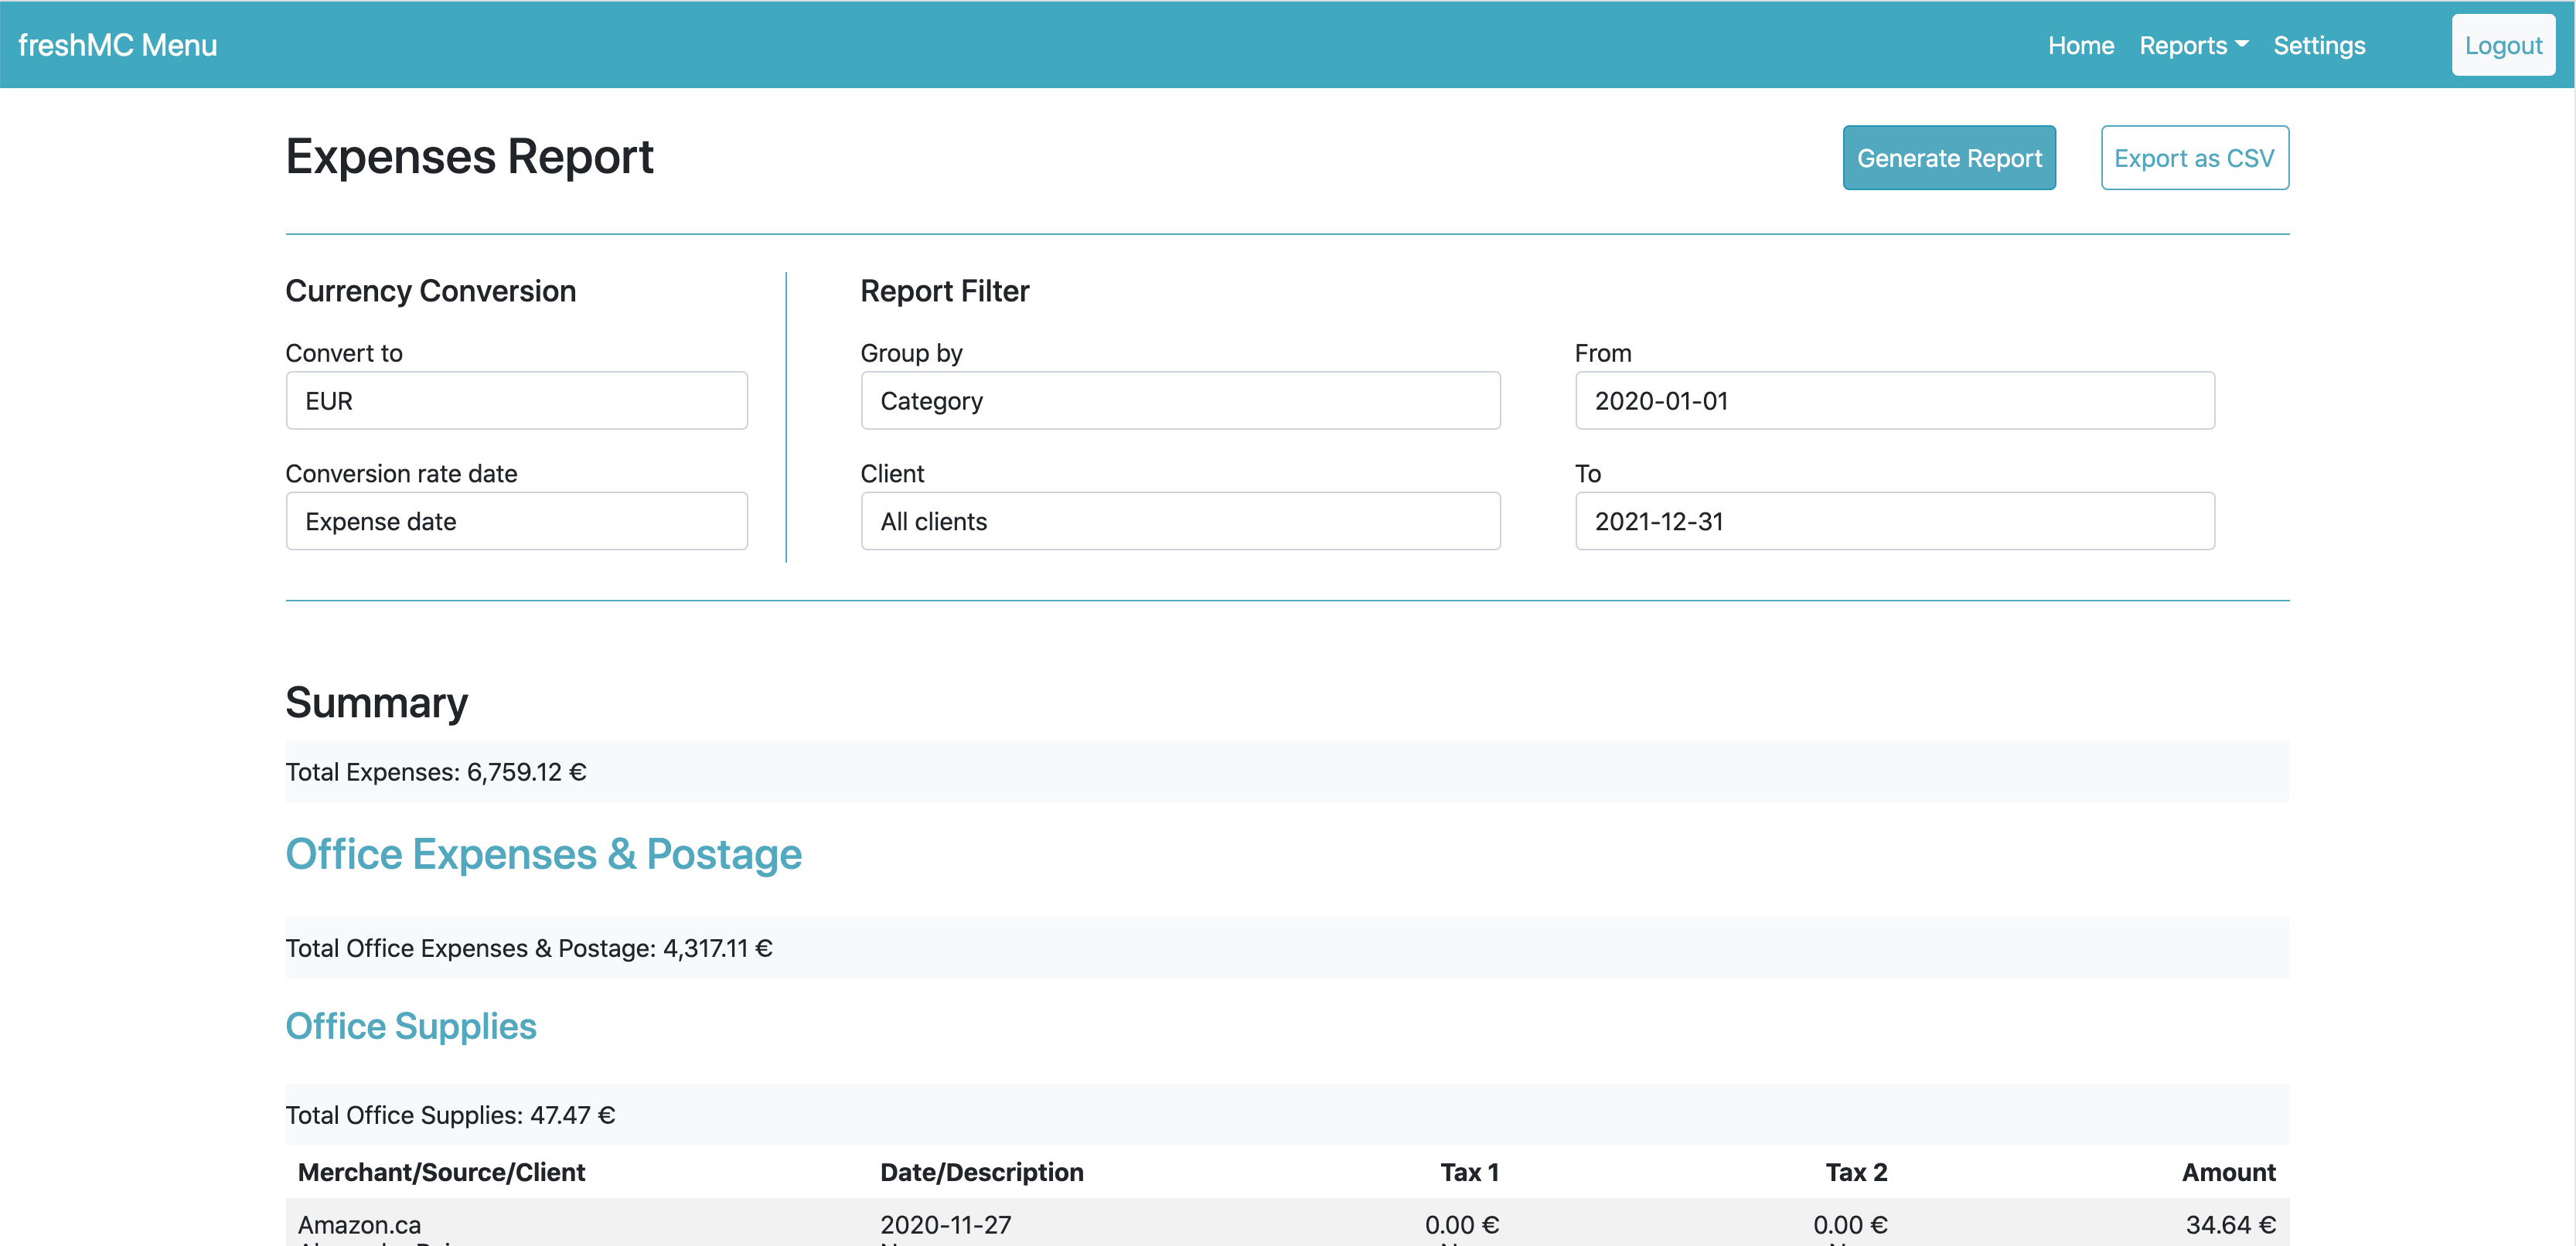Open the Client All clients dropdown
Screen dimensions: 2576x1246
click(x=1180, y=521)
